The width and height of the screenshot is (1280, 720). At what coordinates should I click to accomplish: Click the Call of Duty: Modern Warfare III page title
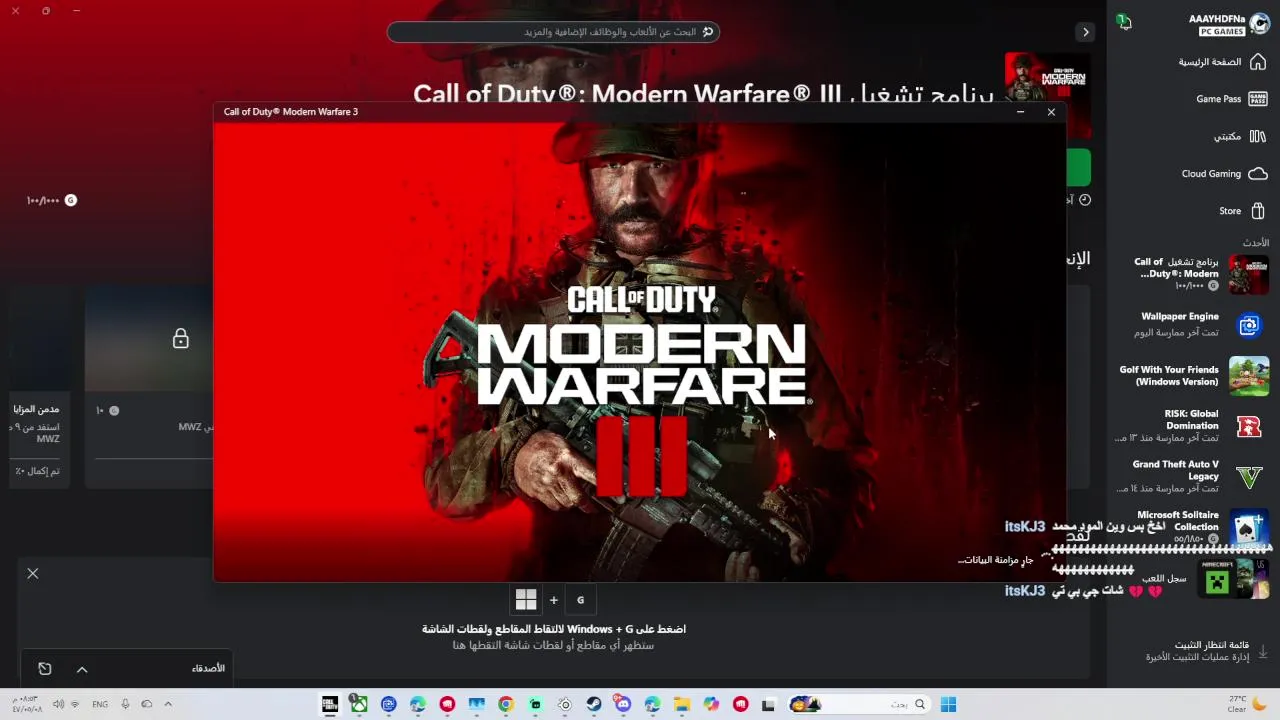tap(703, 94)
